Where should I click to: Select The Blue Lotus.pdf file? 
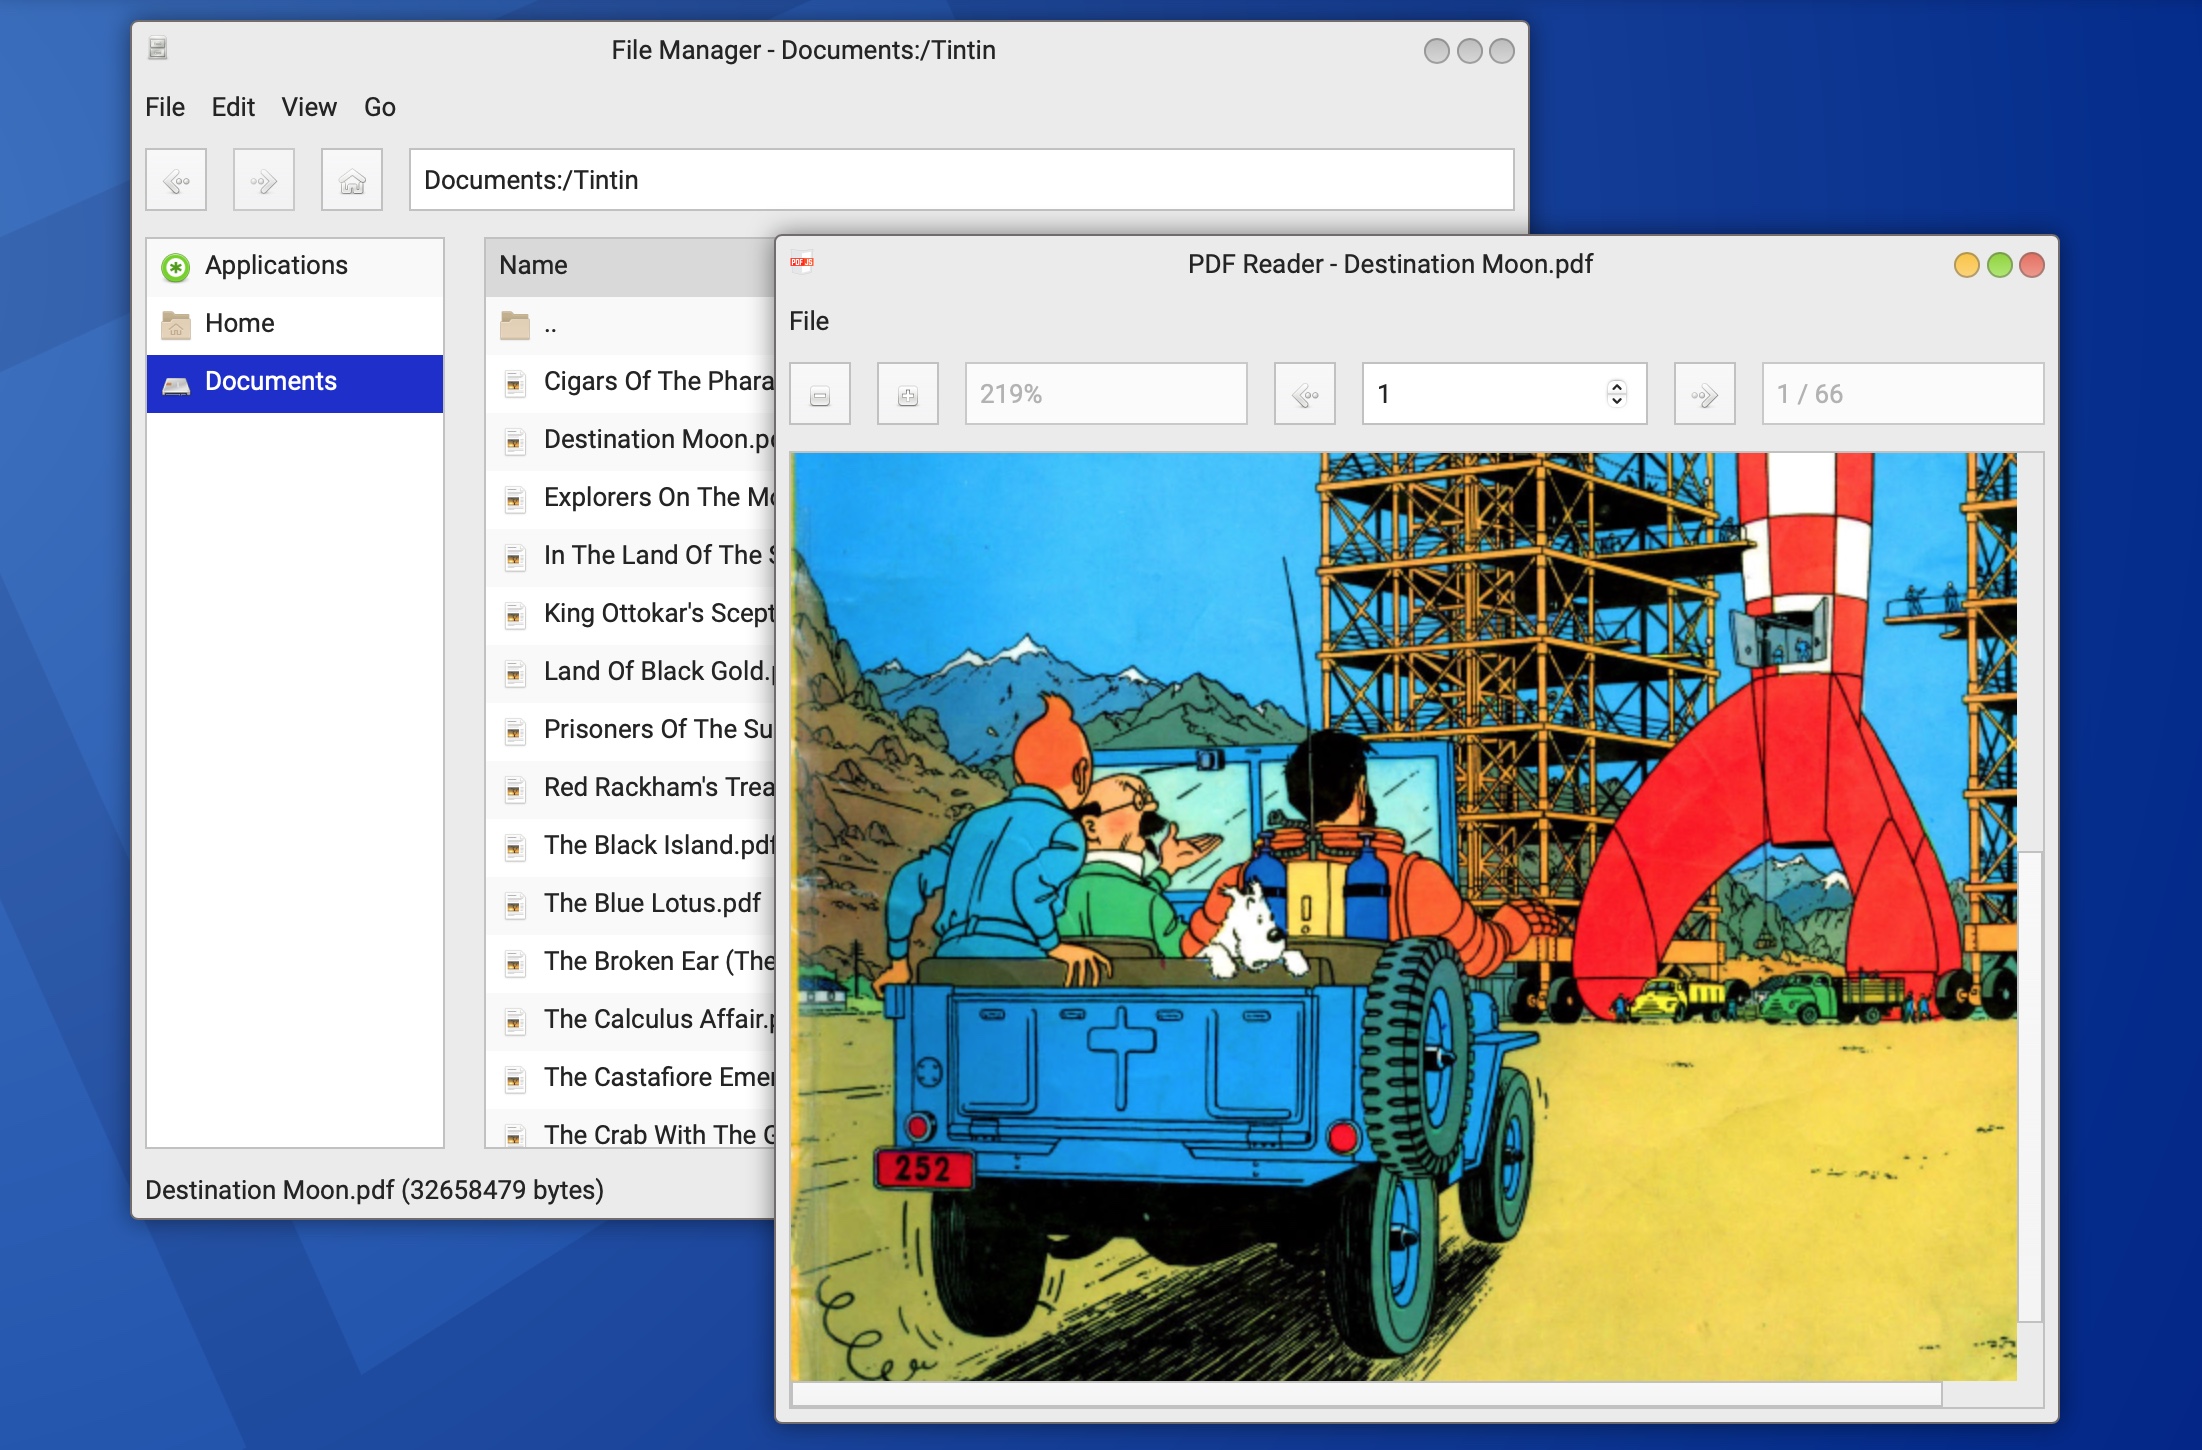[x=651, y=904]
